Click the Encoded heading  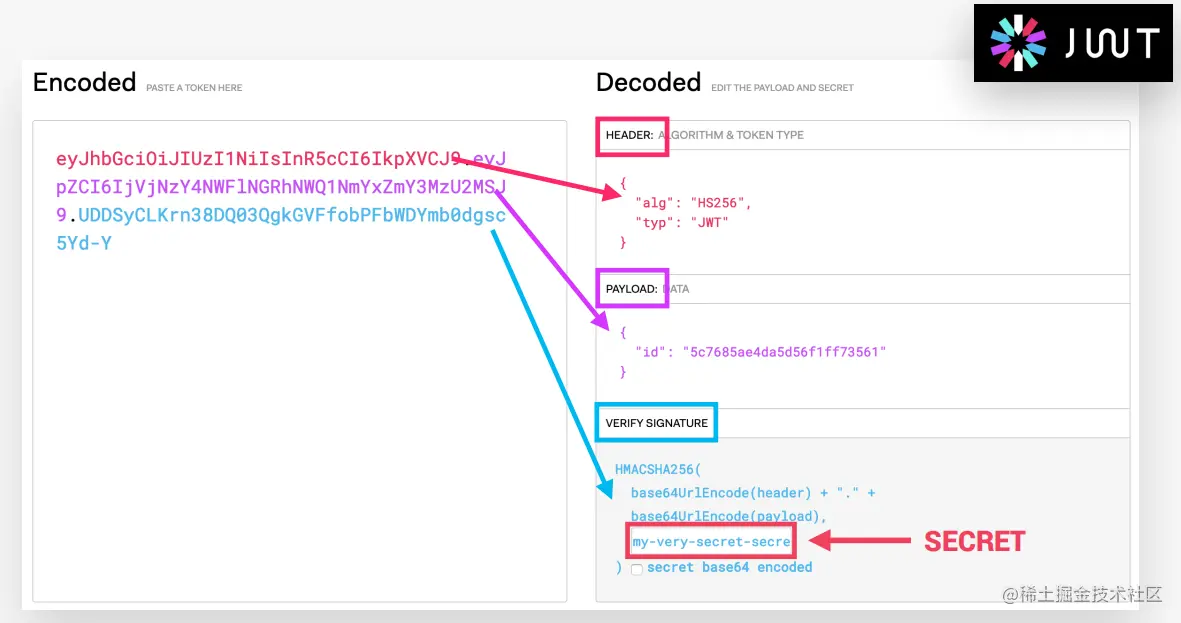pos(84,82)
